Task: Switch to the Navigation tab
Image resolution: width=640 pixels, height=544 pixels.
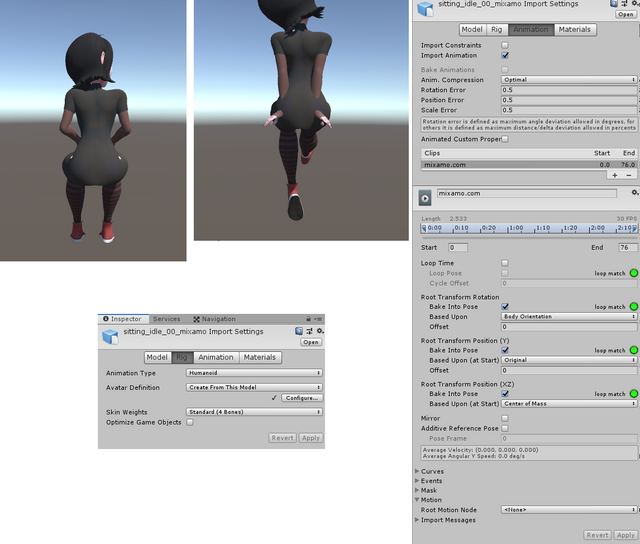Action: pyautogui.click(x=214, y=319)
